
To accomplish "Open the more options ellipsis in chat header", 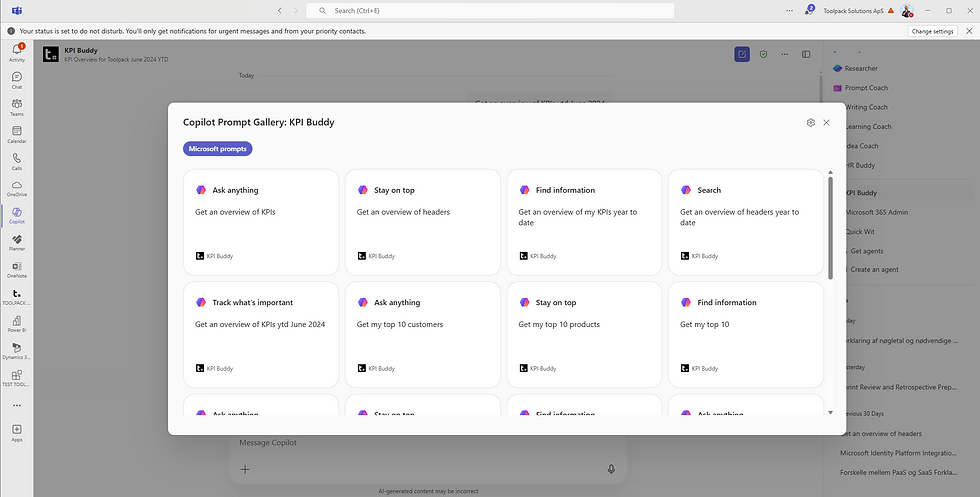I will (784, 54).
